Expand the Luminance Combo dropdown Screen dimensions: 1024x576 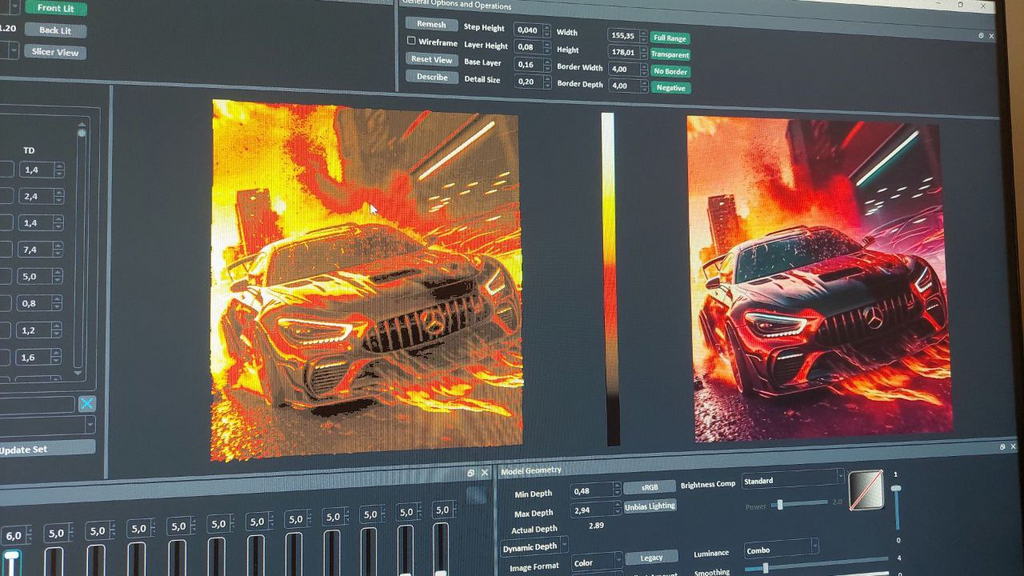coord(780,550)
